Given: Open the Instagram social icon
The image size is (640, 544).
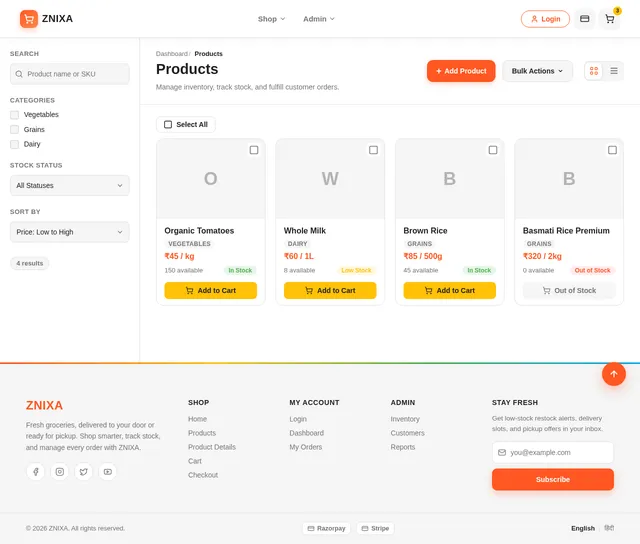Looking at the screenshot, I should coord(60,472).
